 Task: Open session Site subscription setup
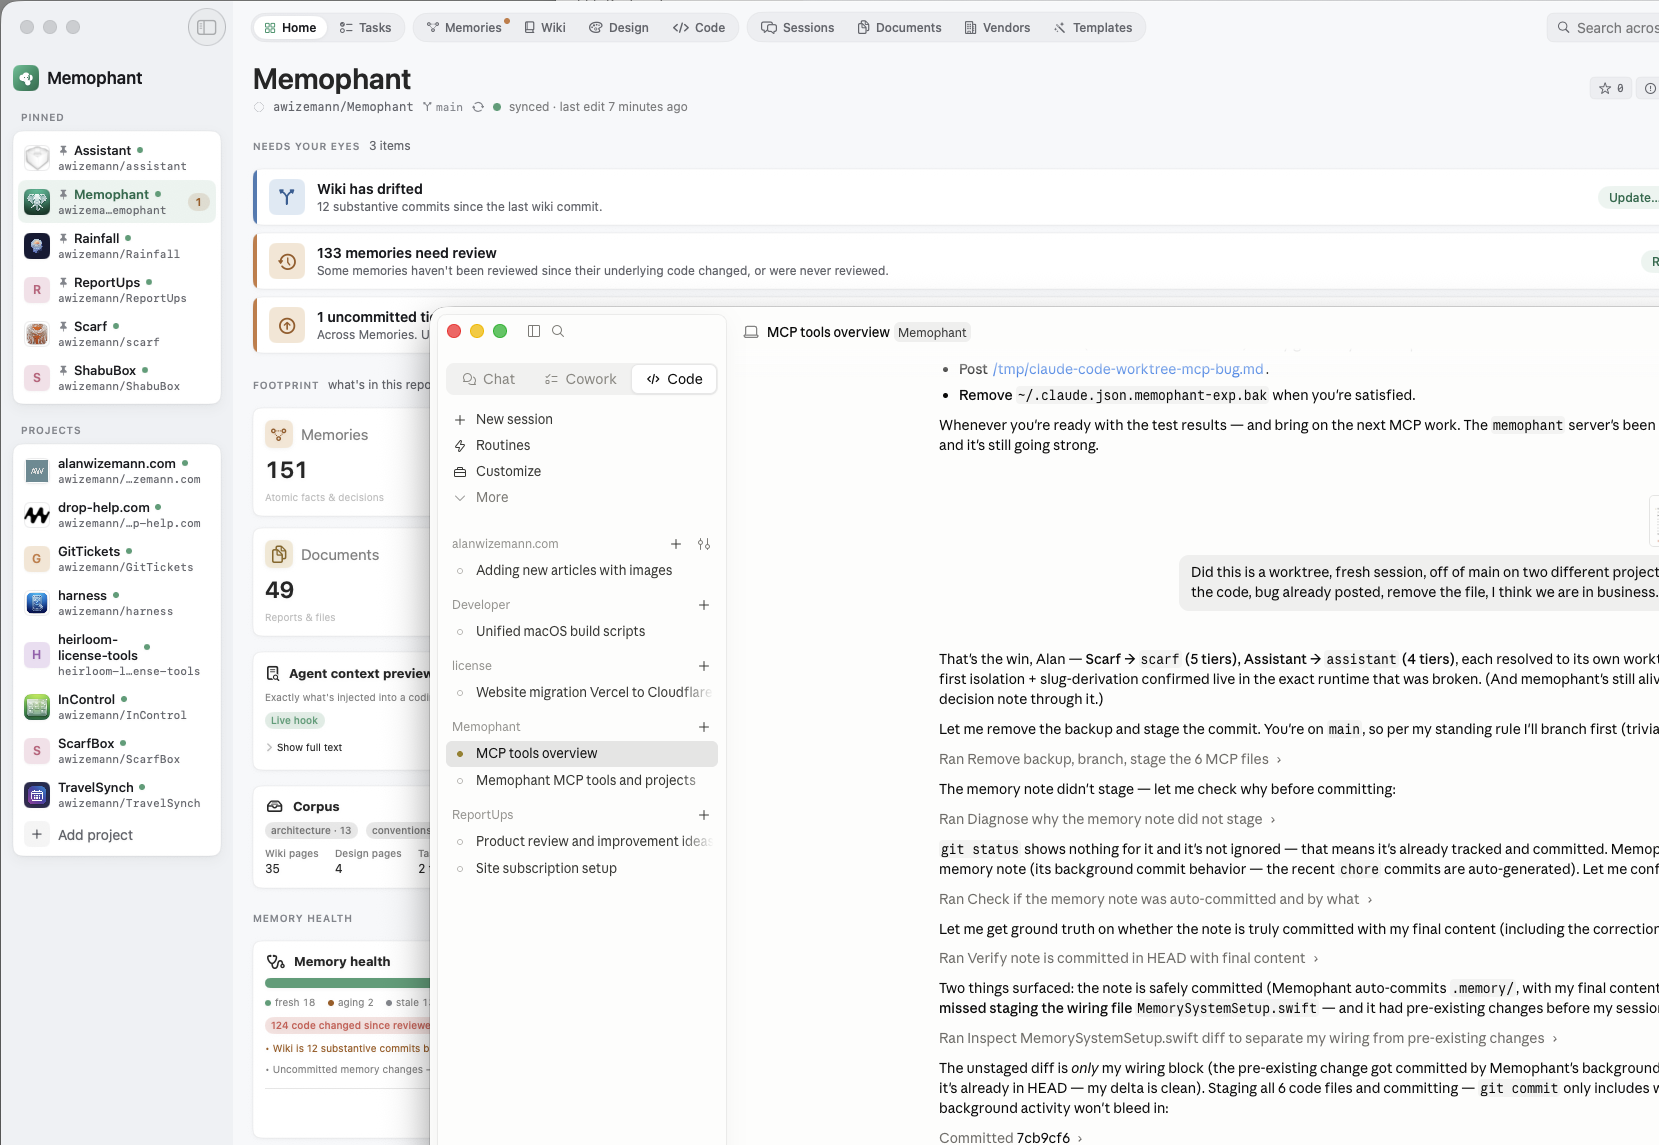click(582, 868)
